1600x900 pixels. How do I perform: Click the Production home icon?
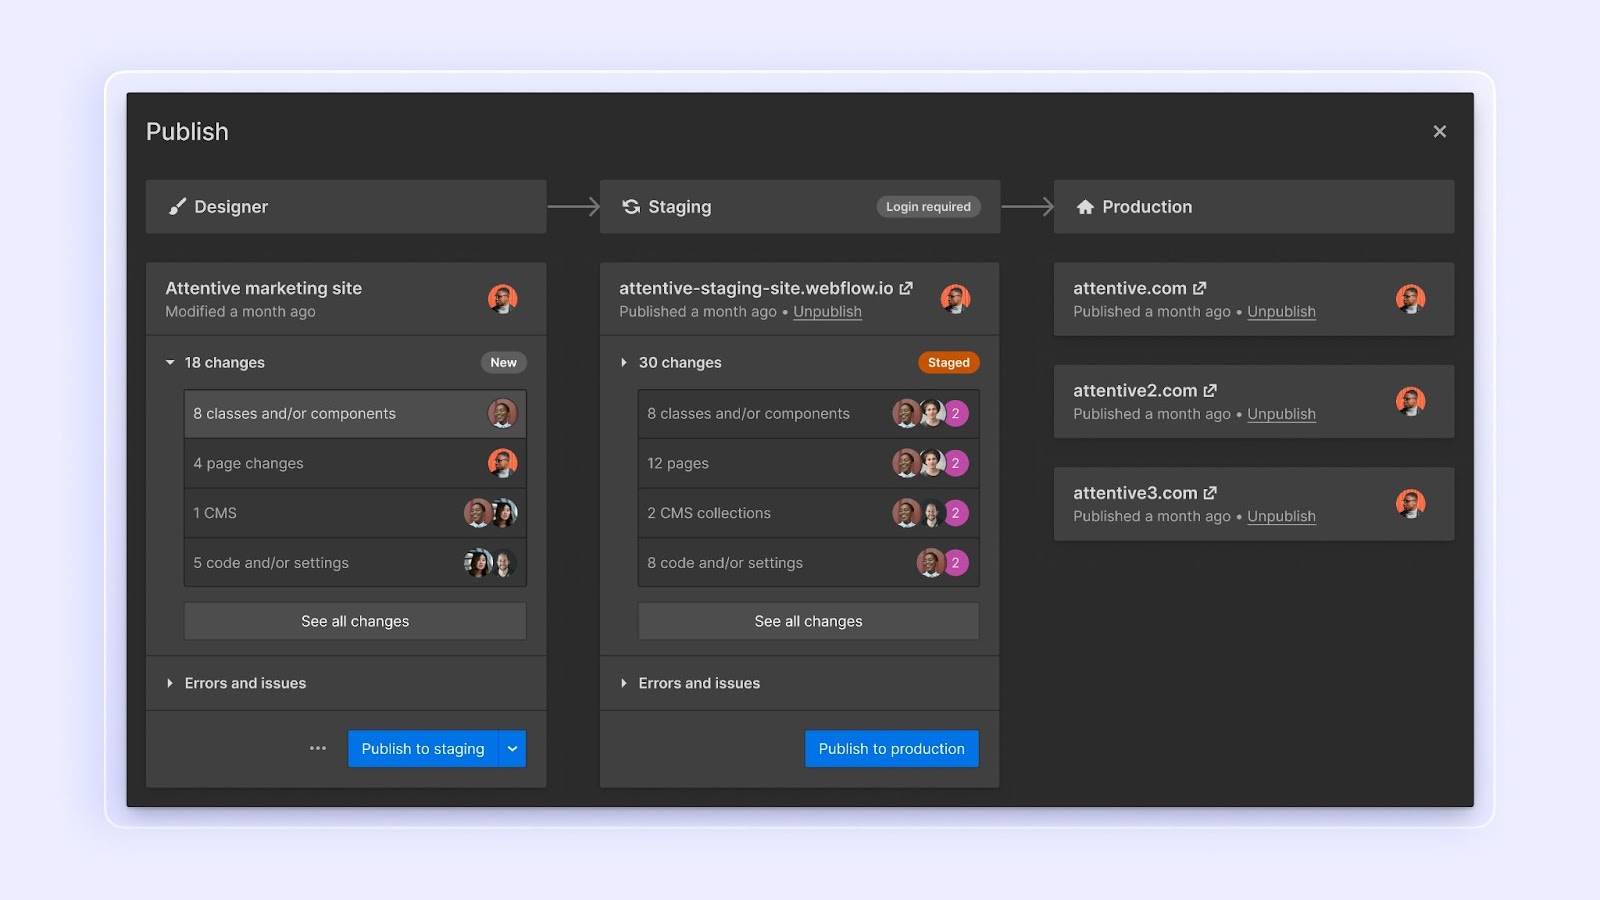pos(1085,207)
